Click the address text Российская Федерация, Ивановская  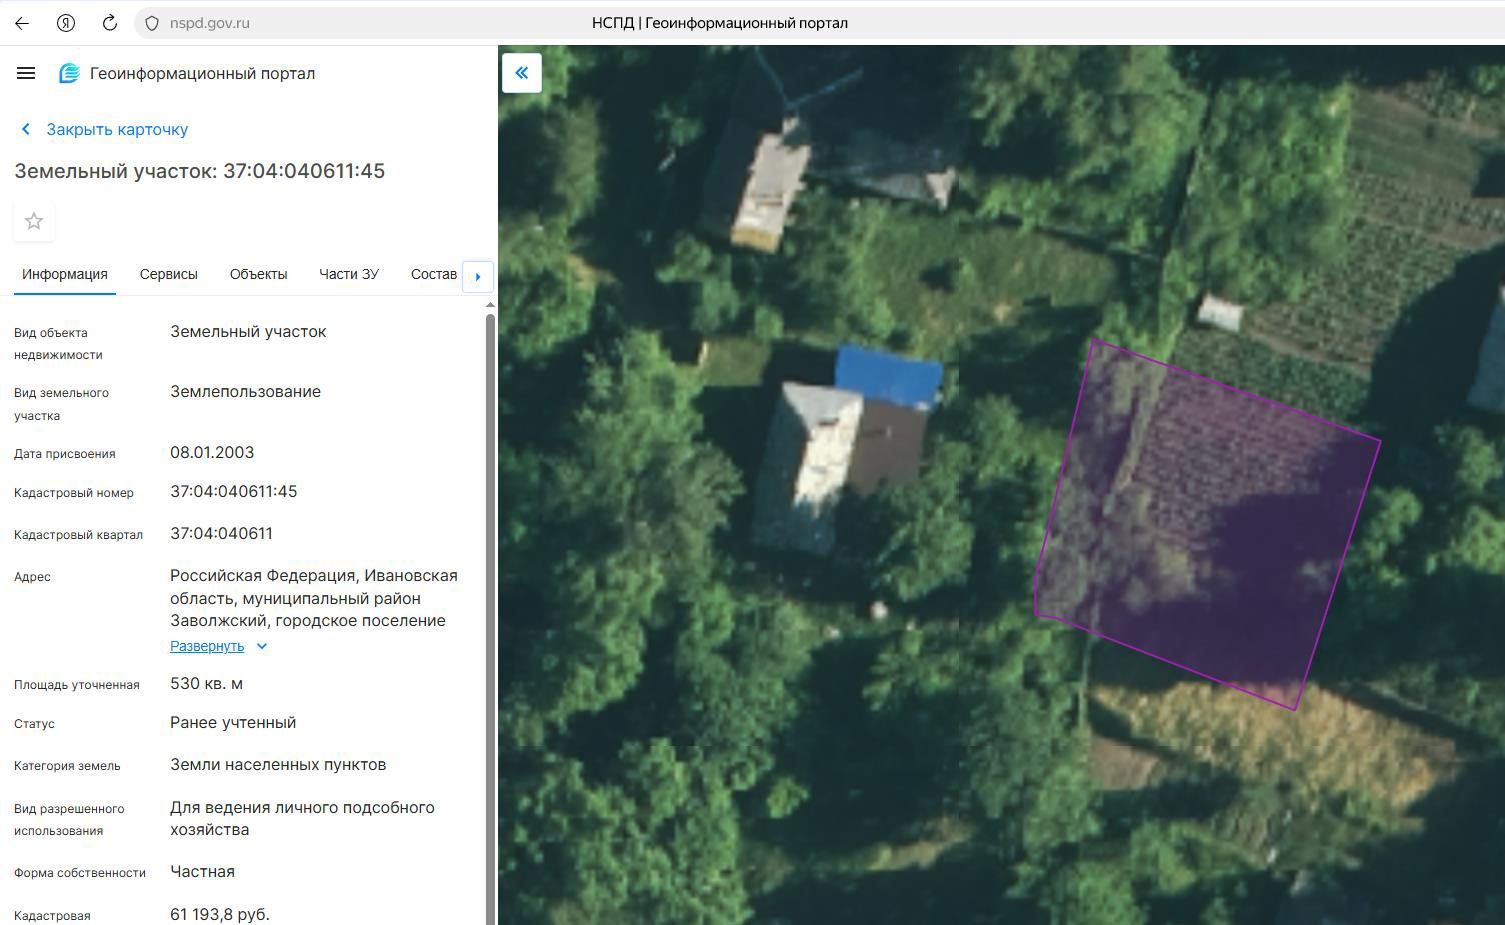tap(314, 576)
